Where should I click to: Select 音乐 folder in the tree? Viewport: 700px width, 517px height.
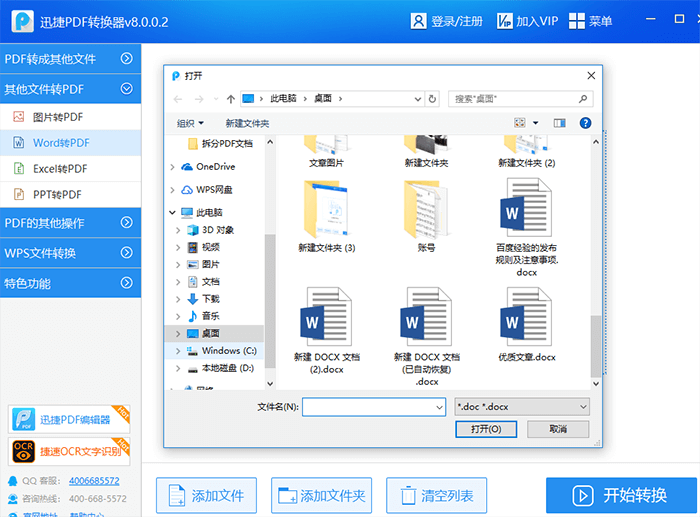pos(204,316)
